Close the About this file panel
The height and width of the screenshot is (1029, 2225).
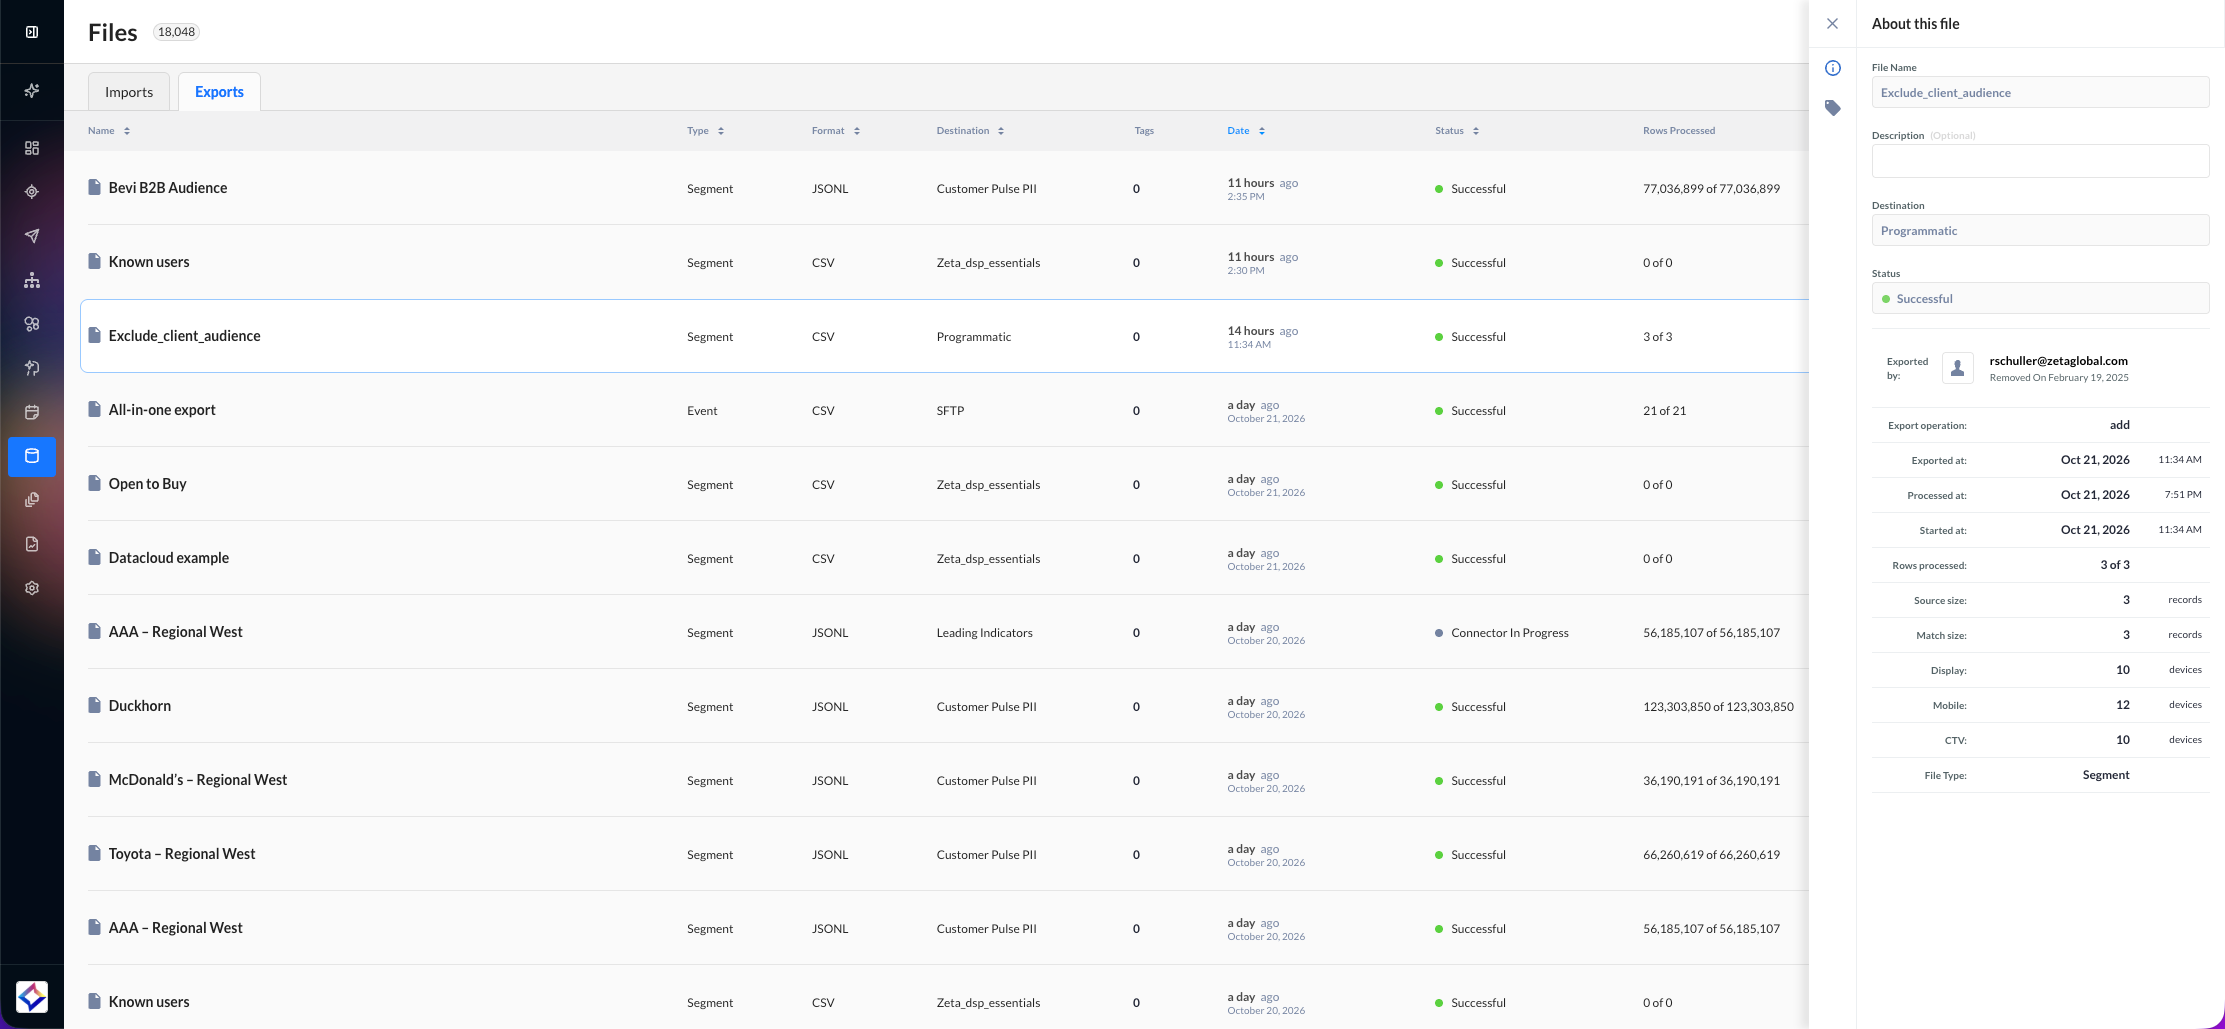click(x=1832, y=24)
